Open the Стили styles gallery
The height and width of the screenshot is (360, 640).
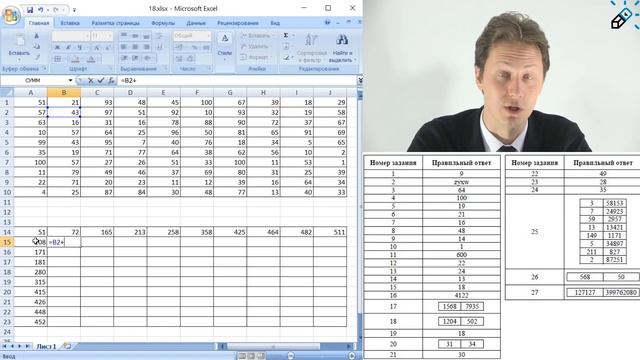click(x=224, y=46)
